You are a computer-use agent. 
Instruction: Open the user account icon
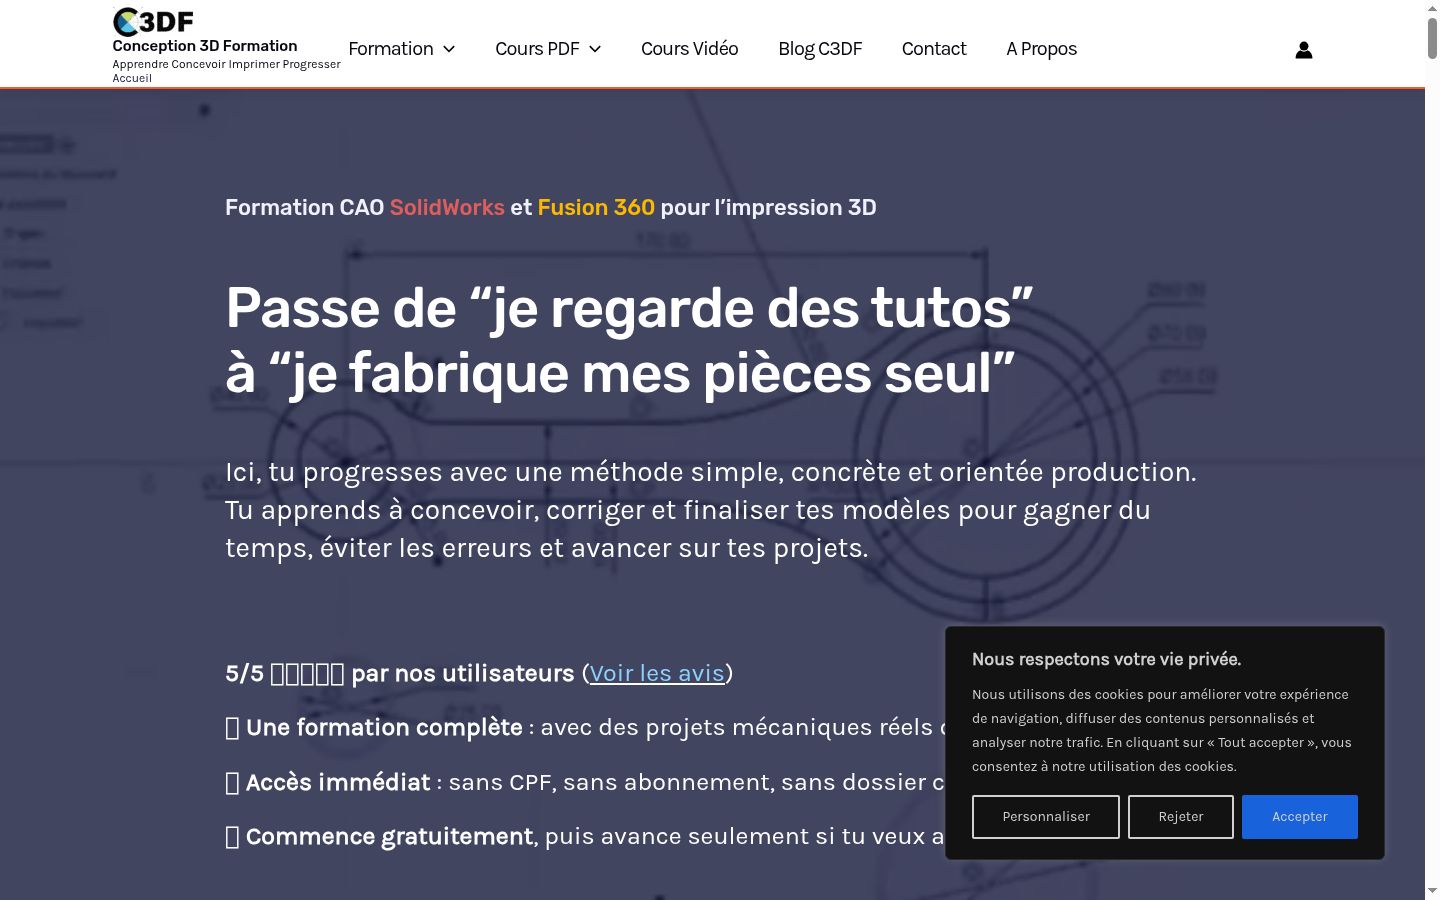pyautogui.click(x=1304, y=50)
